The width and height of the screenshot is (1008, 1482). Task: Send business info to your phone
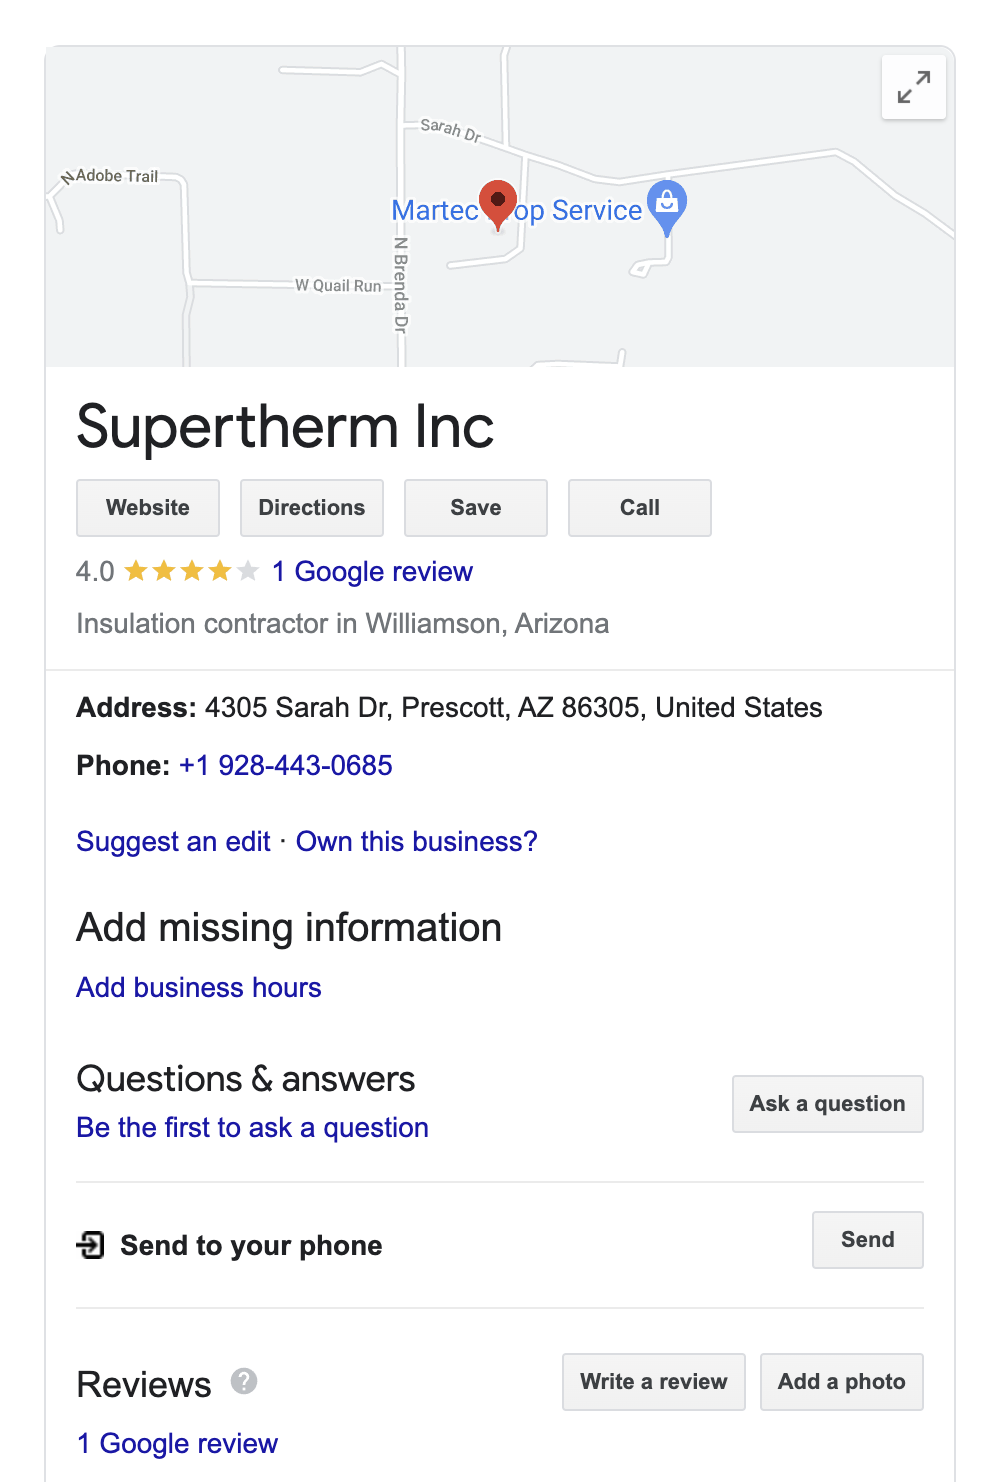click(x=867, y=1240)
